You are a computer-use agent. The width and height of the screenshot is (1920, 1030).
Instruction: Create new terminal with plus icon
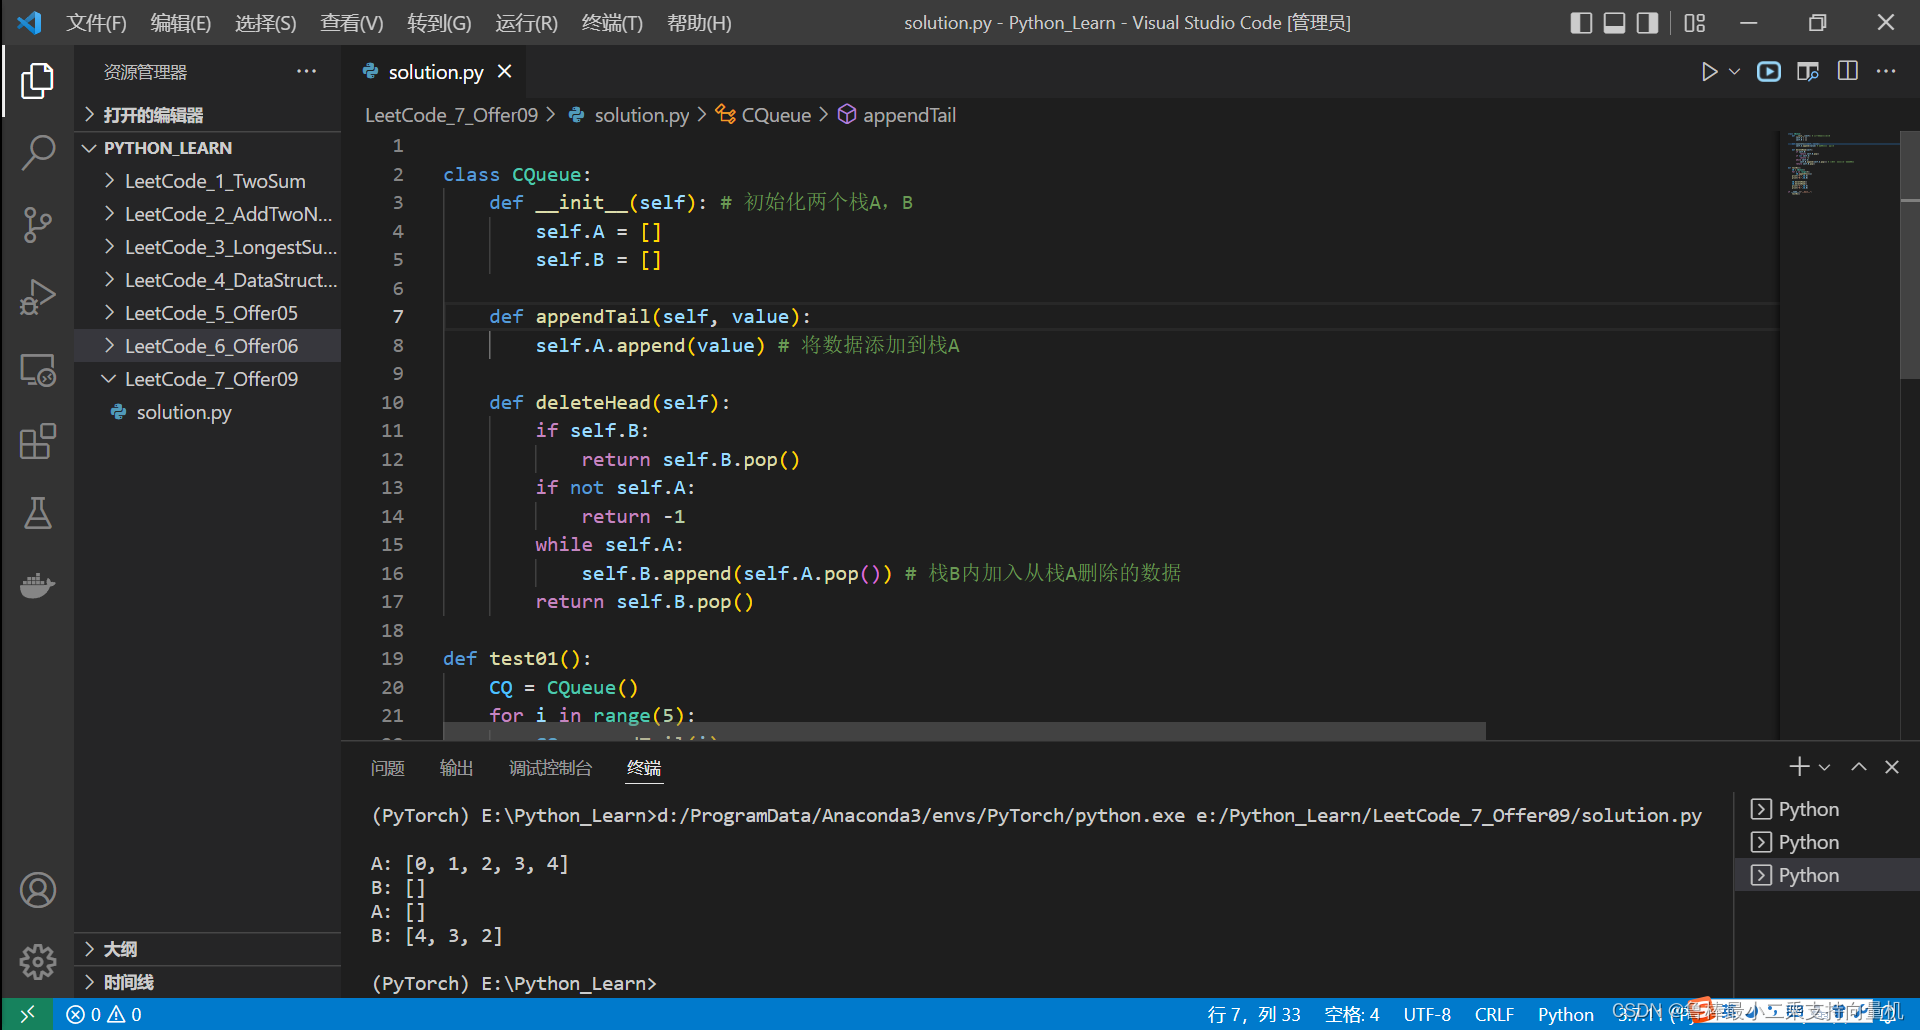tap(1799, 767)
